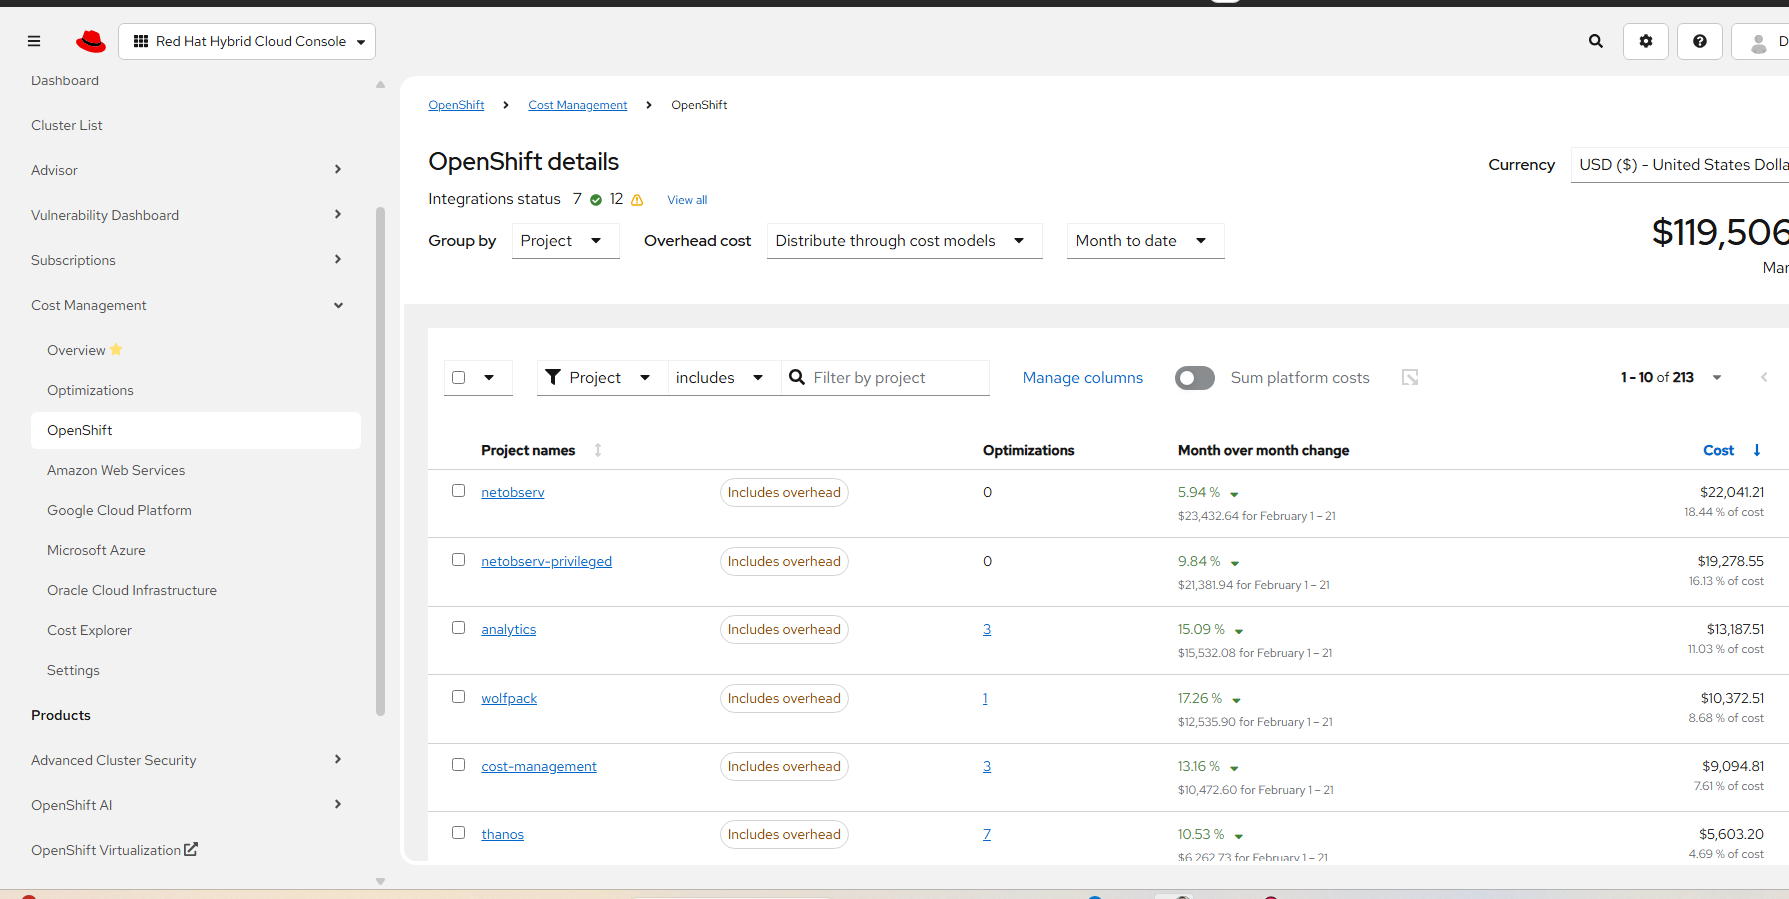1789x899 pixels.
Task: Sort by Project names column arrows
Action: tap(598, 450)
